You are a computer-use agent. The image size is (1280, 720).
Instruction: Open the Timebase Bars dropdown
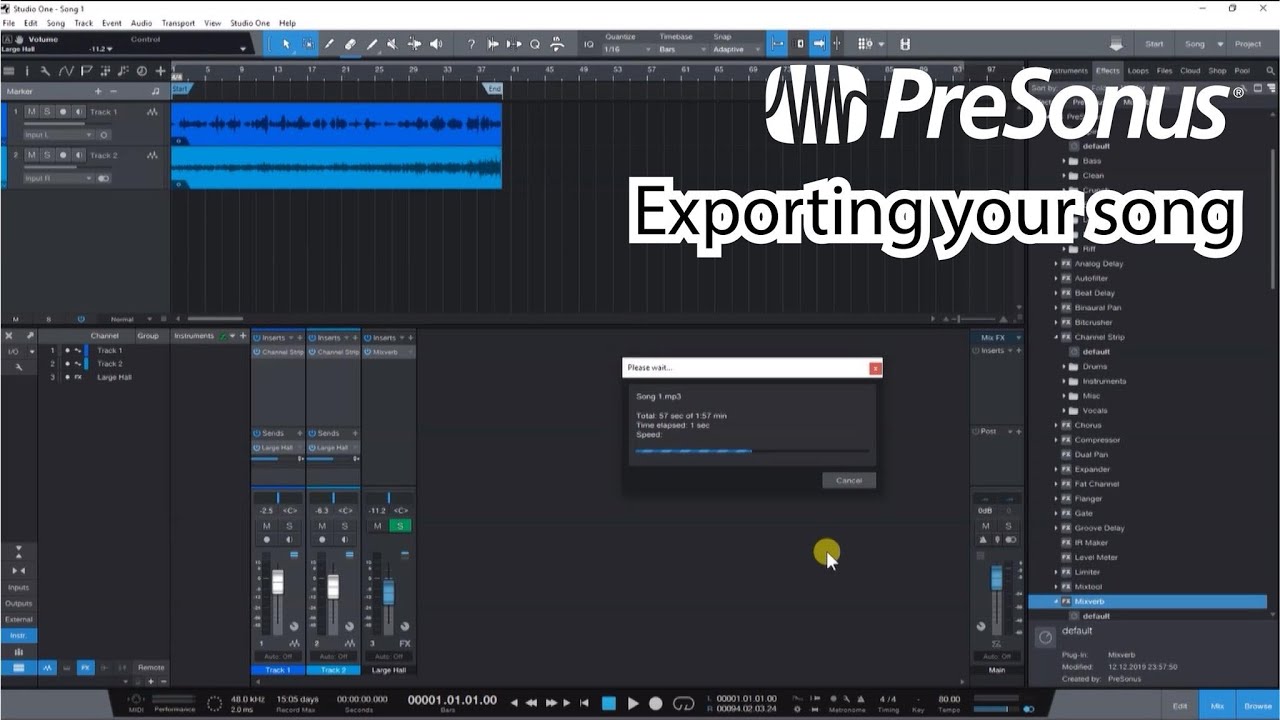point(682,49)
